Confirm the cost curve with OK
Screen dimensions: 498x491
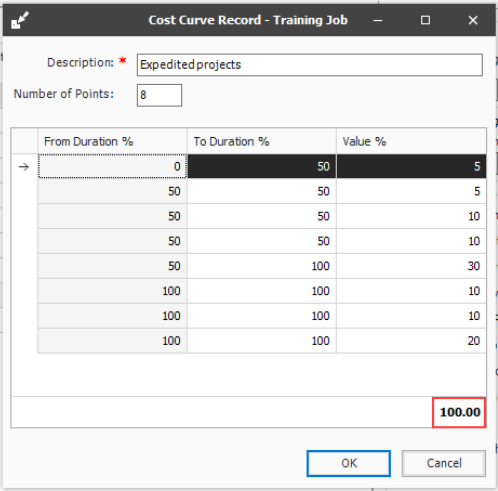[x=349, y=463]
